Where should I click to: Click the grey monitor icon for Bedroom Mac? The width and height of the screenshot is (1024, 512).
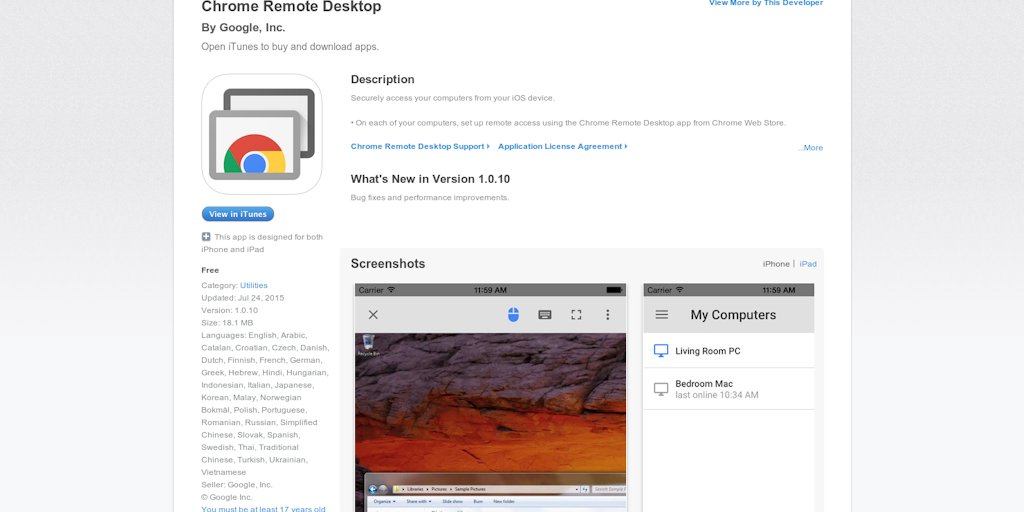click(661, 389)
